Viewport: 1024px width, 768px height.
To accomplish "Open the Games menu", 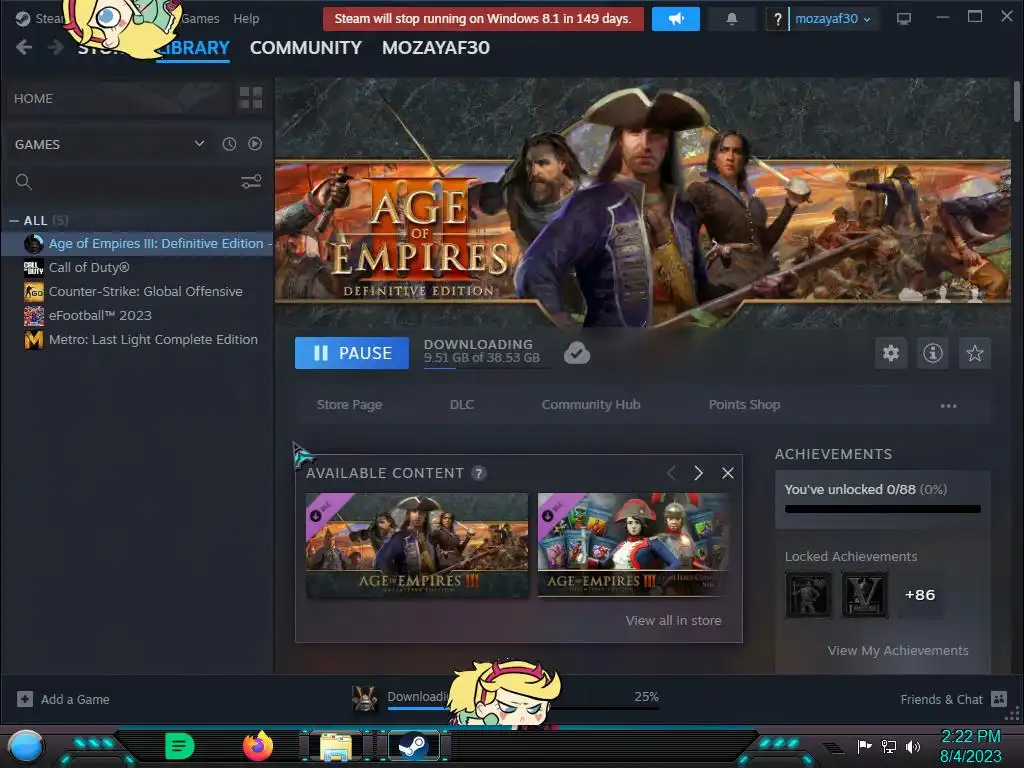I will coord(200,19).
